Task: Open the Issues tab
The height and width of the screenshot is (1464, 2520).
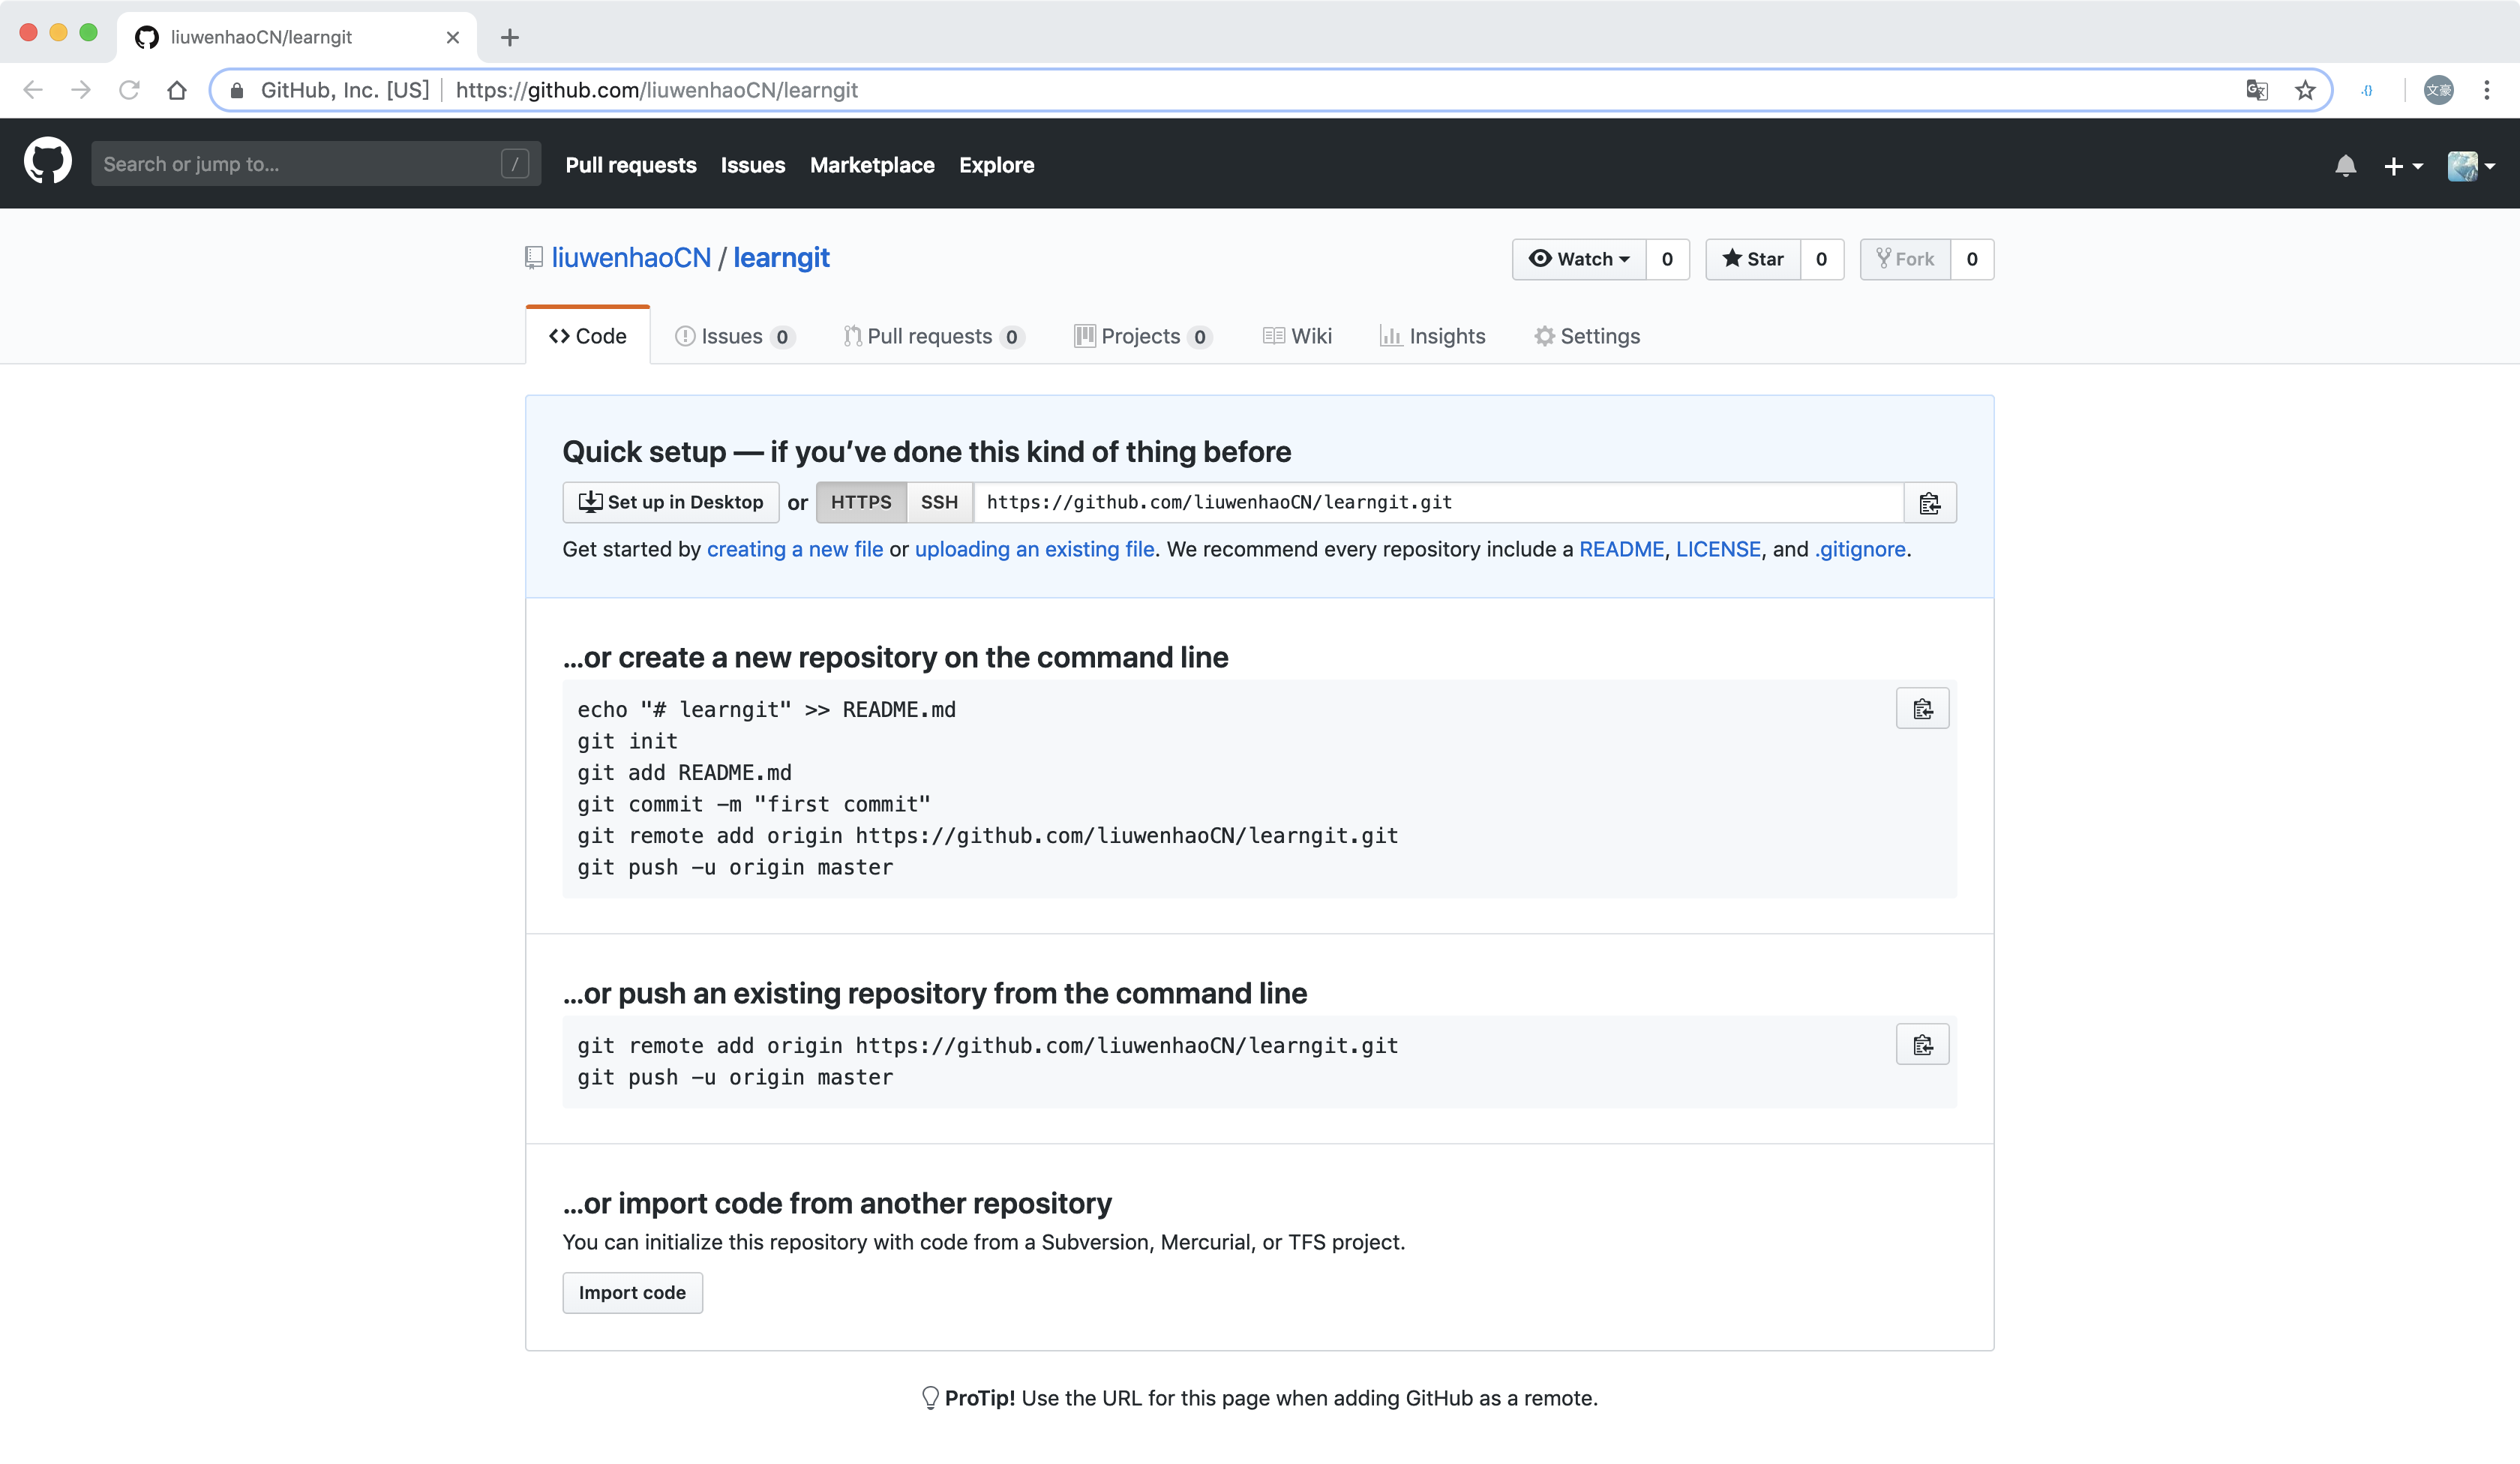Action: 735,336
